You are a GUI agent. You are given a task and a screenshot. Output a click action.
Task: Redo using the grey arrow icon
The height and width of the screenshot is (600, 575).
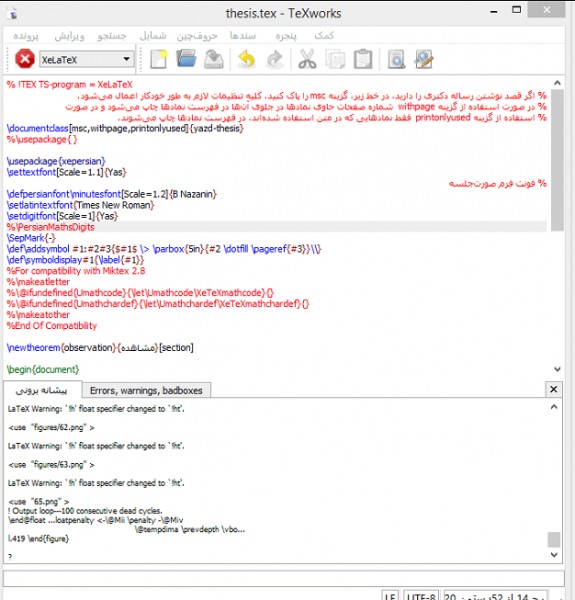tap(274, 59)
